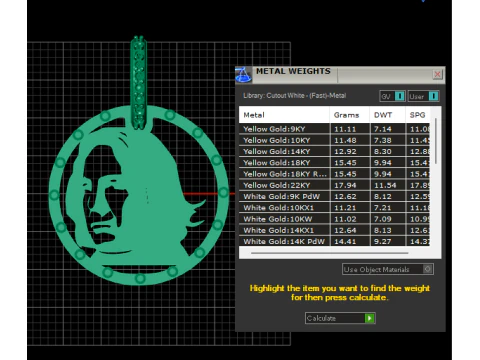Click the Calculate button

click(340, 318)
